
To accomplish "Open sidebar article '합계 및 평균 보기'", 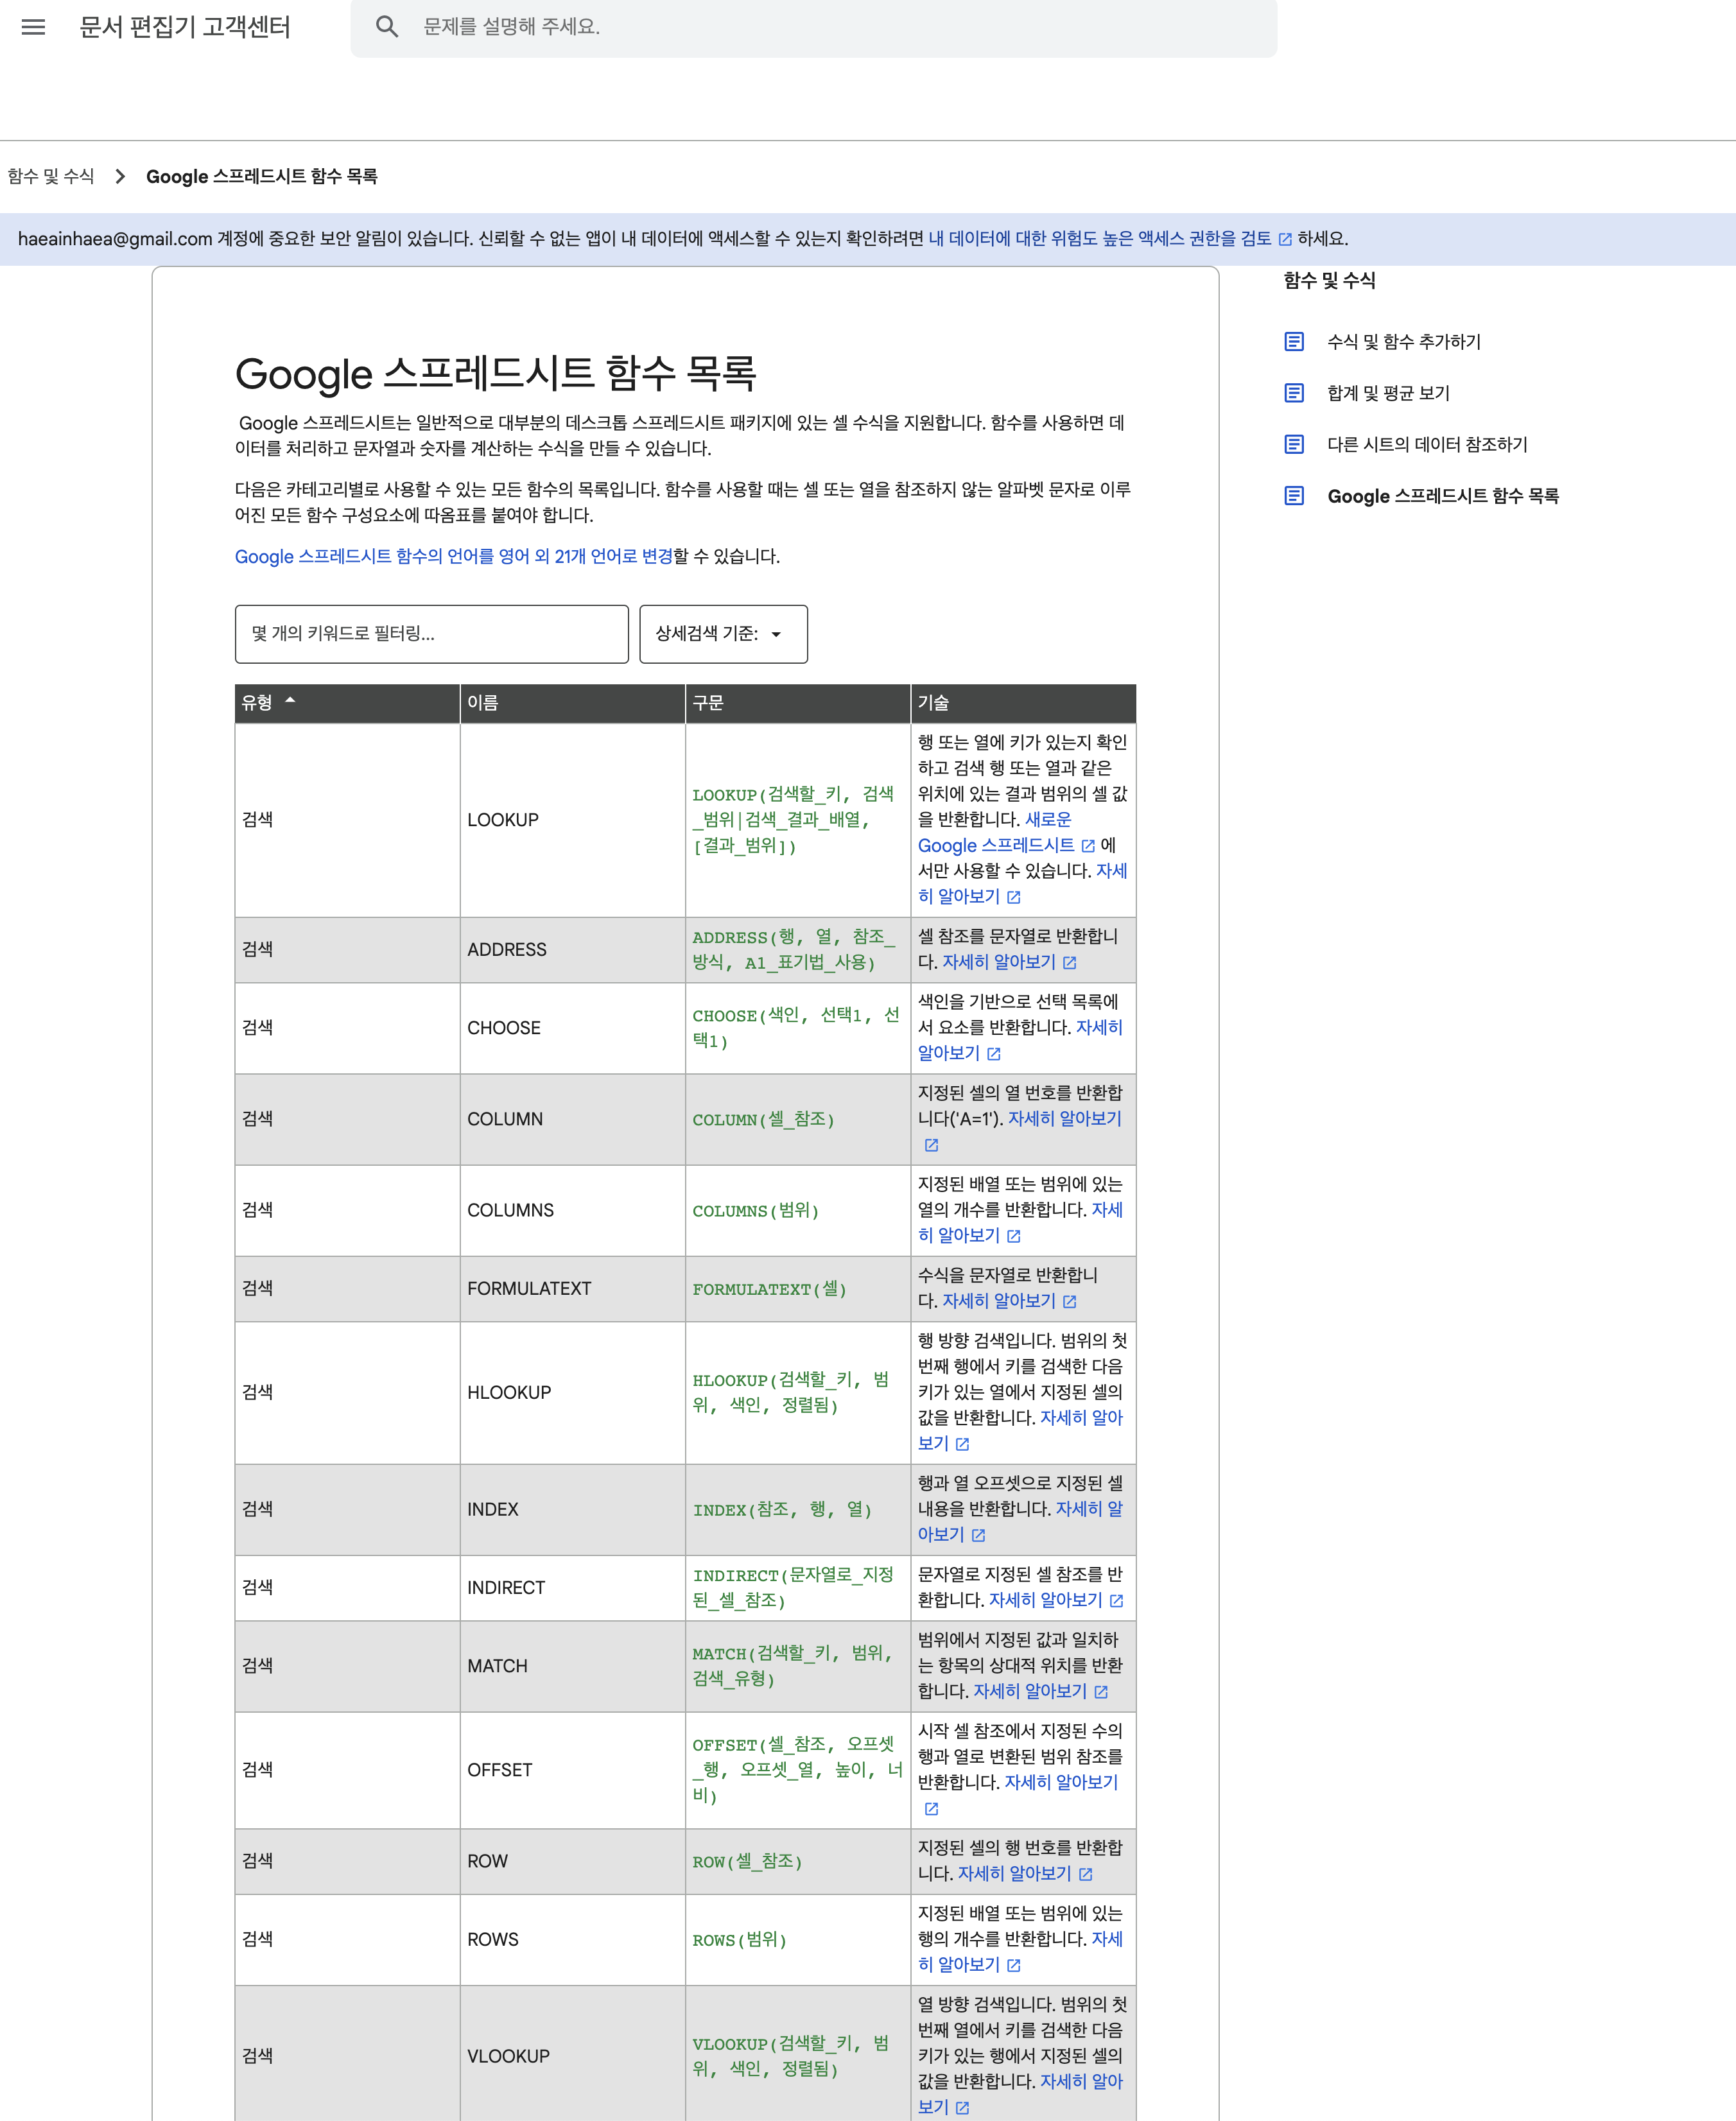I will 1388,393.
